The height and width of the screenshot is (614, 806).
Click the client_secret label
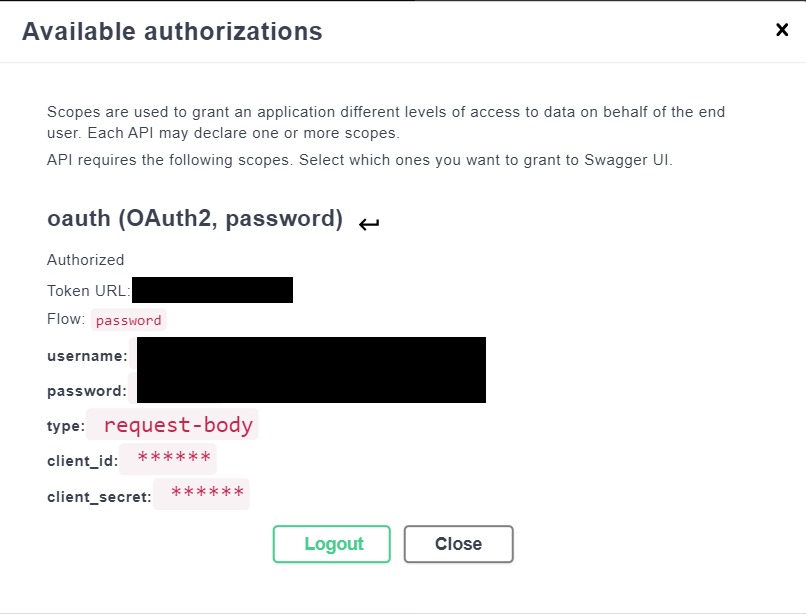pyautogui.click(x=99, y=497)
